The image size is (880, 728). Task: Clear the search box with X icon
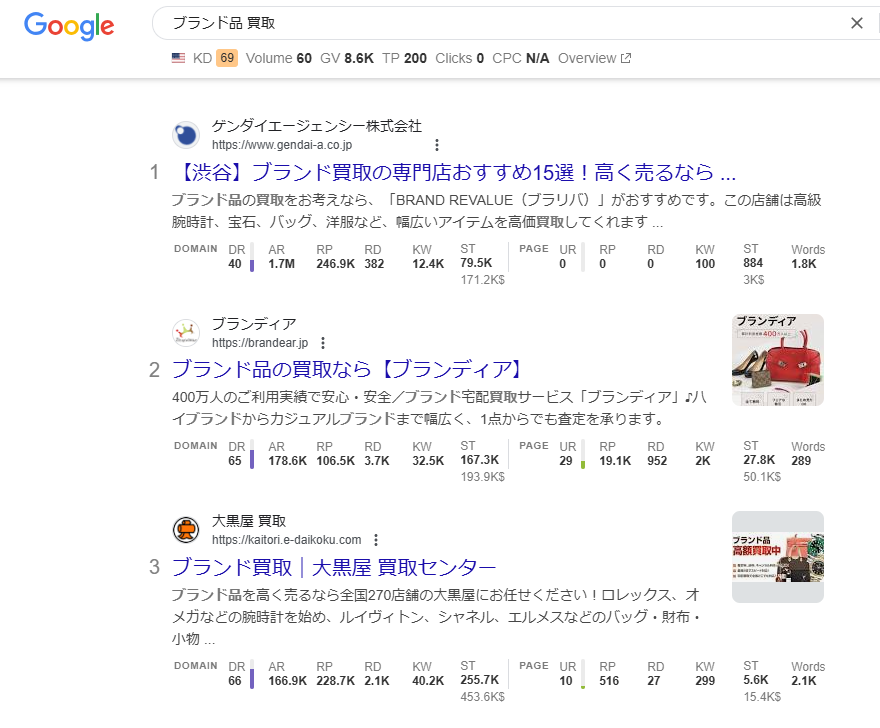click(x=856, y=23)
